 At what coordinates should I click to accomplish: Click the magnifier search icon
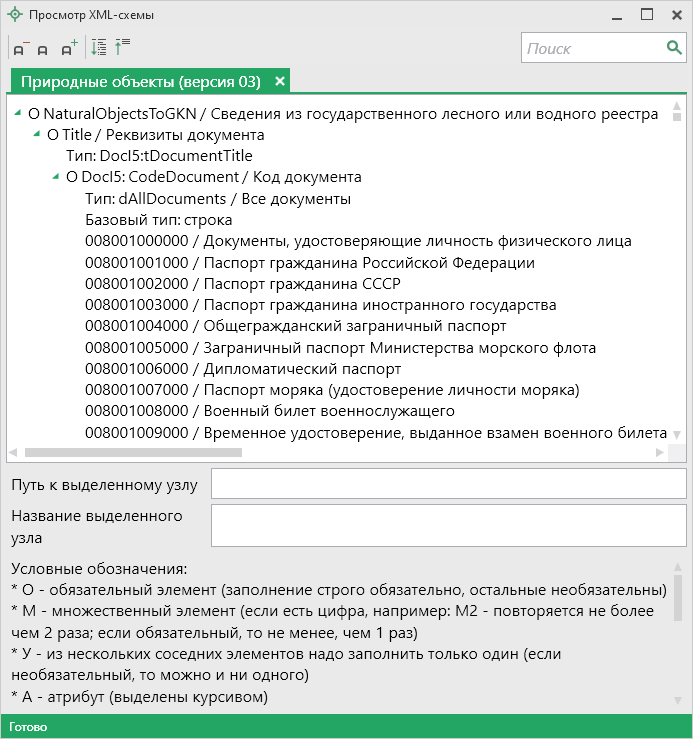coord(674,48)
